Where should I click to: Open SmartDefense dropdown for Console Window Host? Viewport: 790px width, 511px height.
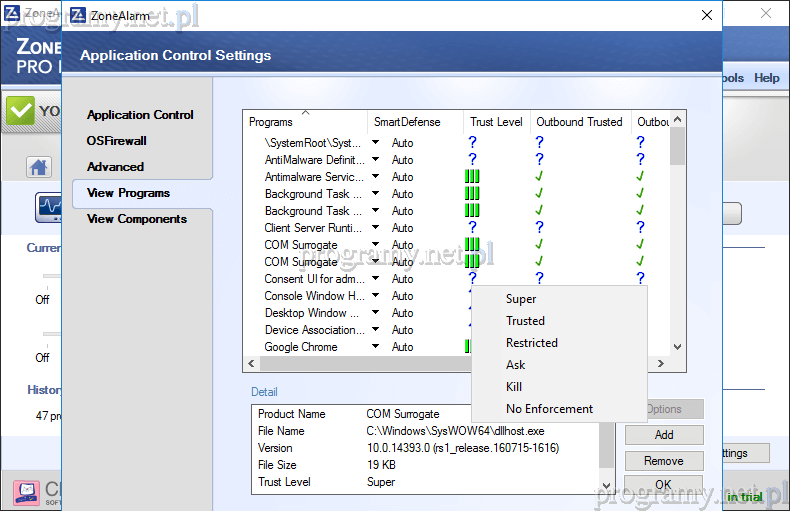[376, 296]
